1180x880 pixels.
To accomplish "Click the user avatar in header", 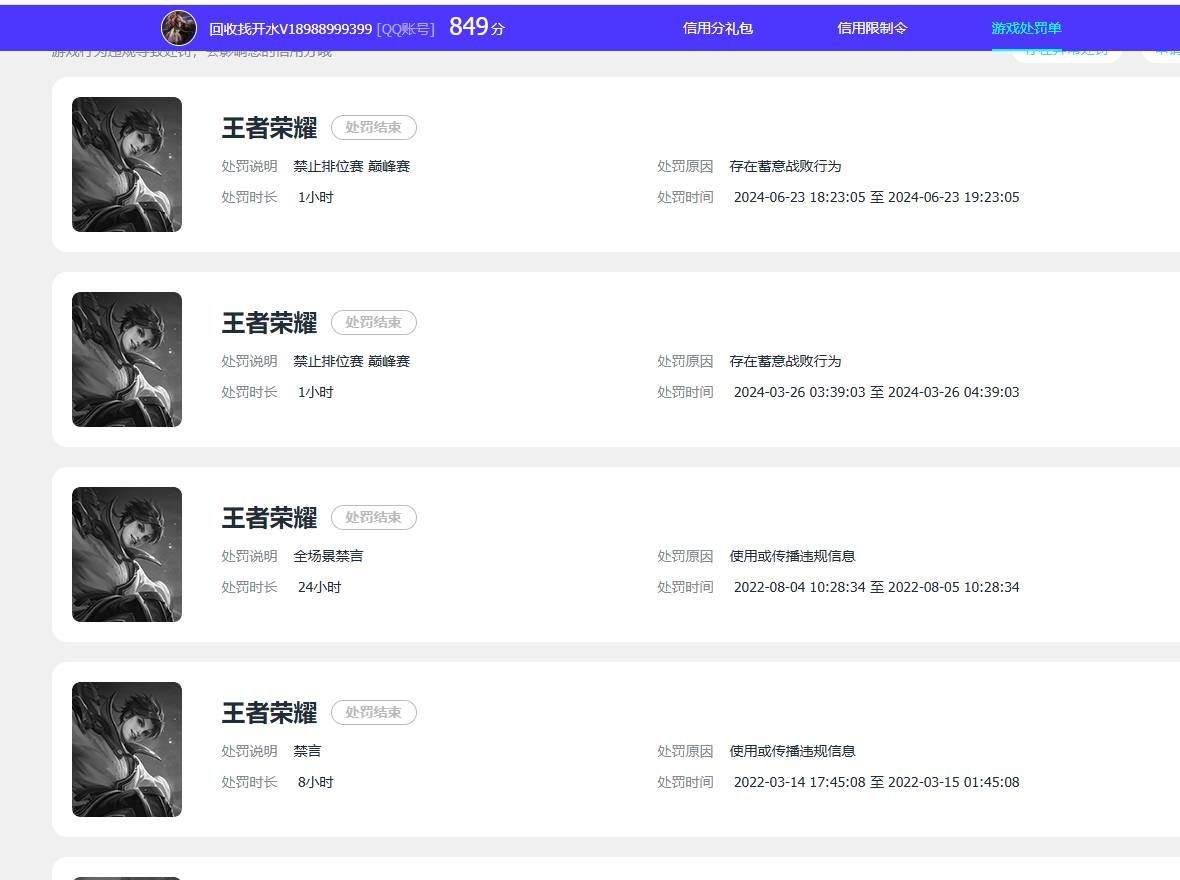I will pyautogui.click(x=179, y=28).
